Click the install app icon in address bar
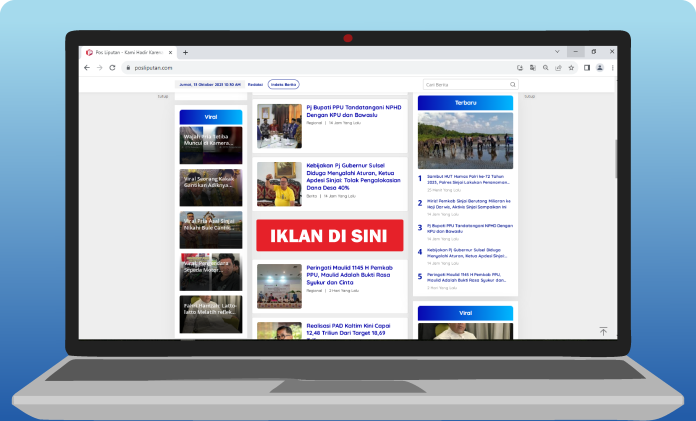The width and height of the screenshot is (696, 421). tap(520, 68)
